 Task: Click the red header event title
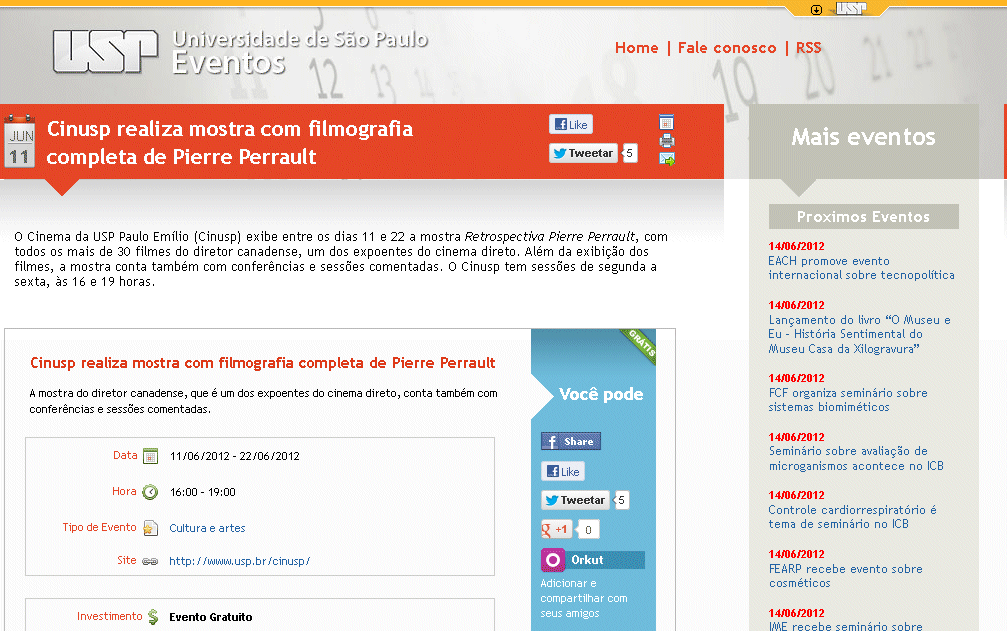pyautogui.click(x=229, y=143)
